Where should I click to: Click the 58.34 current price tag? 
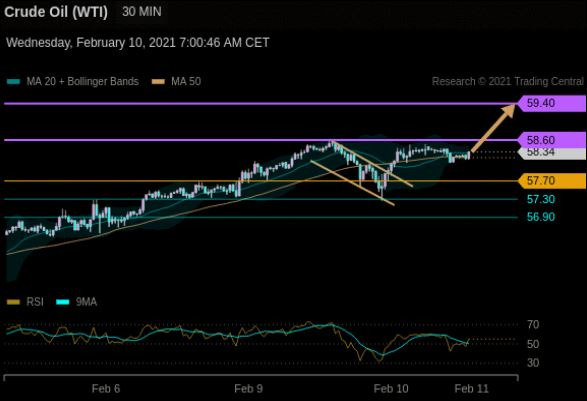(552, 153)
